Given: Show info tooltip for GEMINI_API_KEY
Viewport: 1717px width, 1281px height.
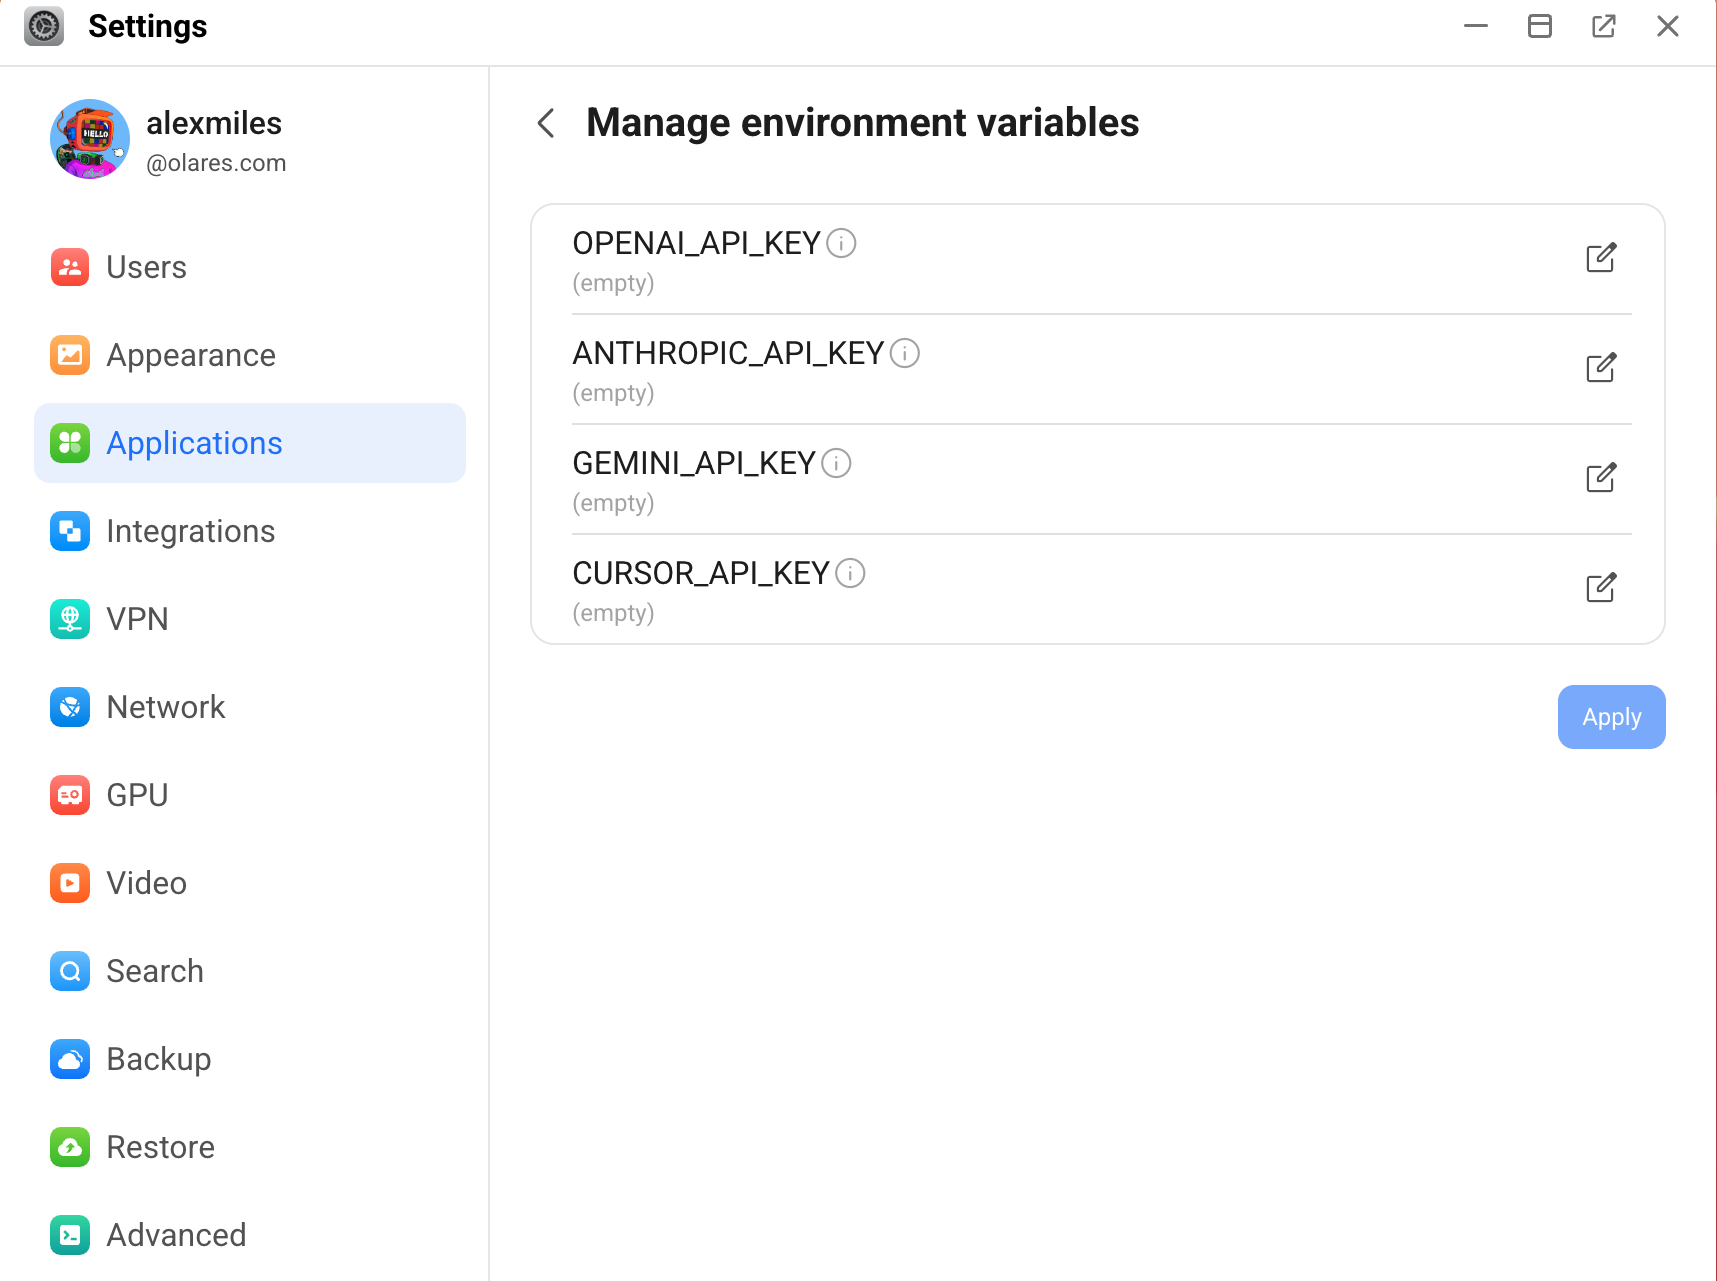Looking at the screenshot, I should tap(837, 463).
